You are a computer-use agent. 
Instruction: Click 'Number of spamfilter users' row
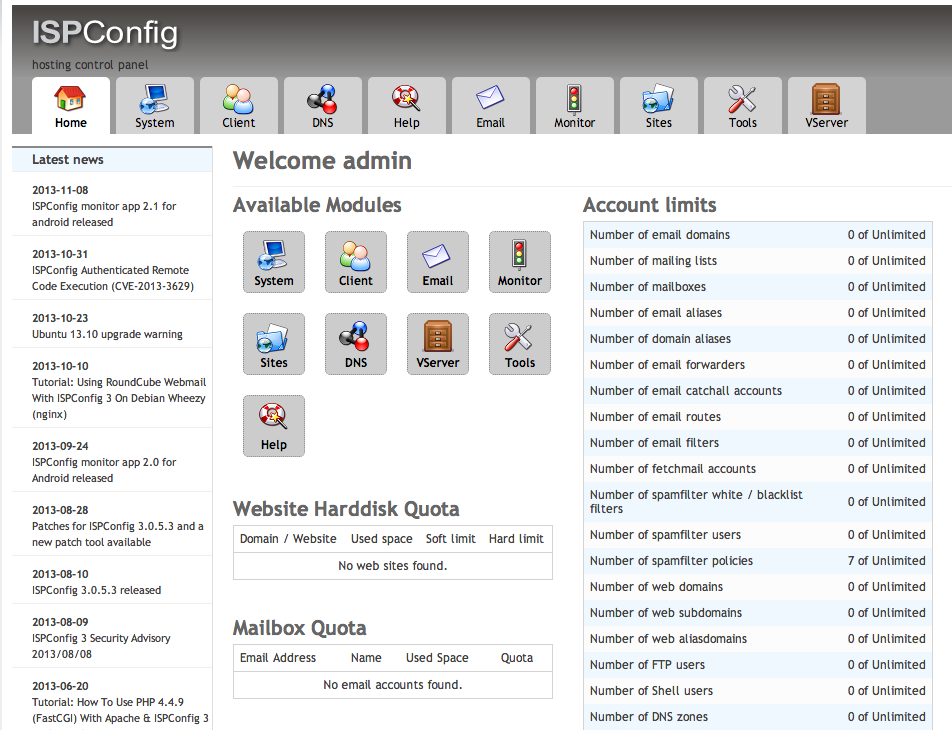pyautogui.click(x=758, y=535)
